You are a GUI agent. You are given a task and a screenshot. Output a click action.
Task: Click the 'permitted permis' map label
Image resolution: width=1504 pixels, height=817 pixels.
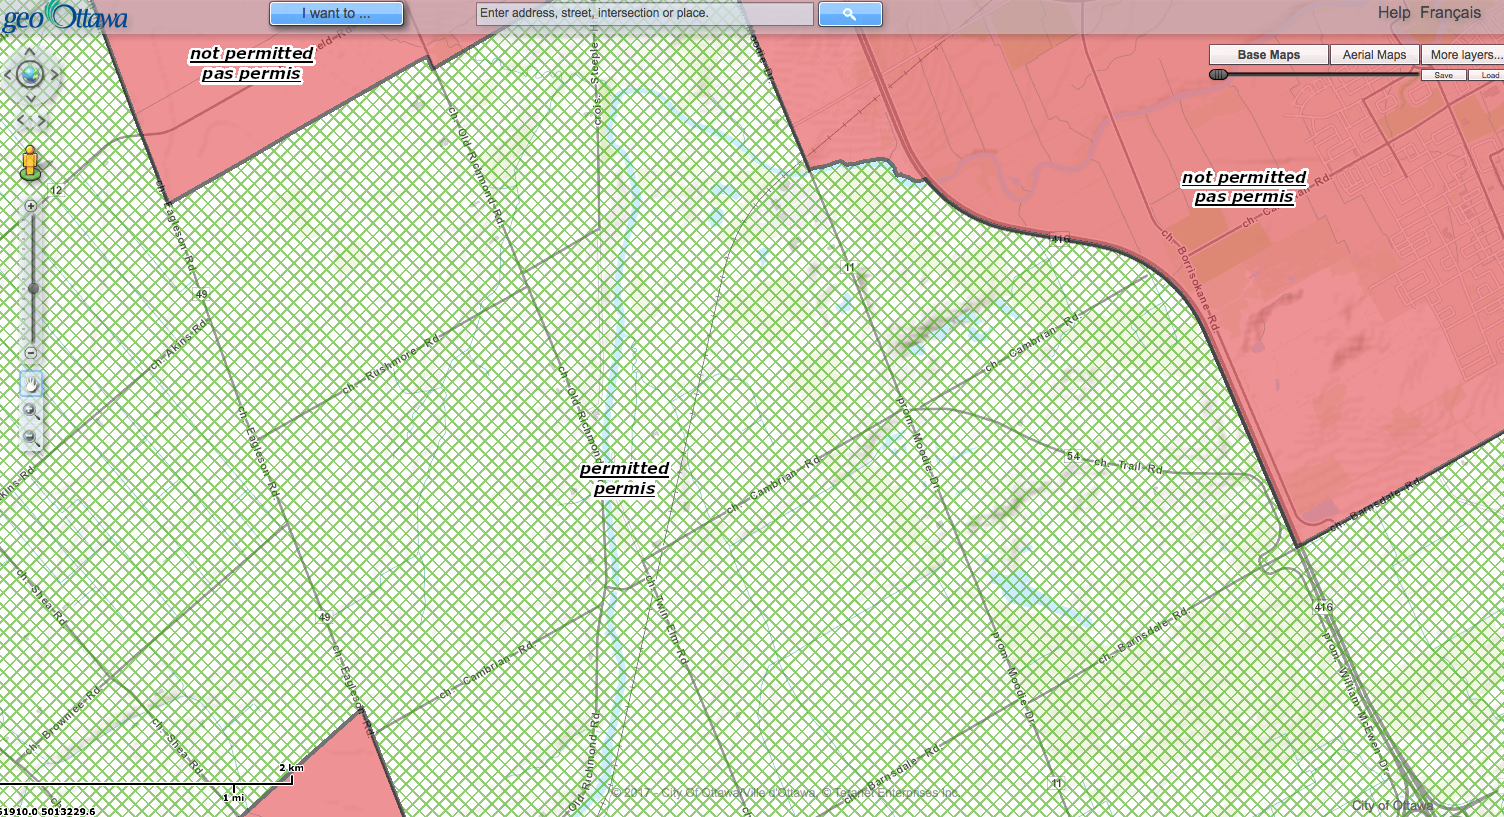click(x=624, y=478)
